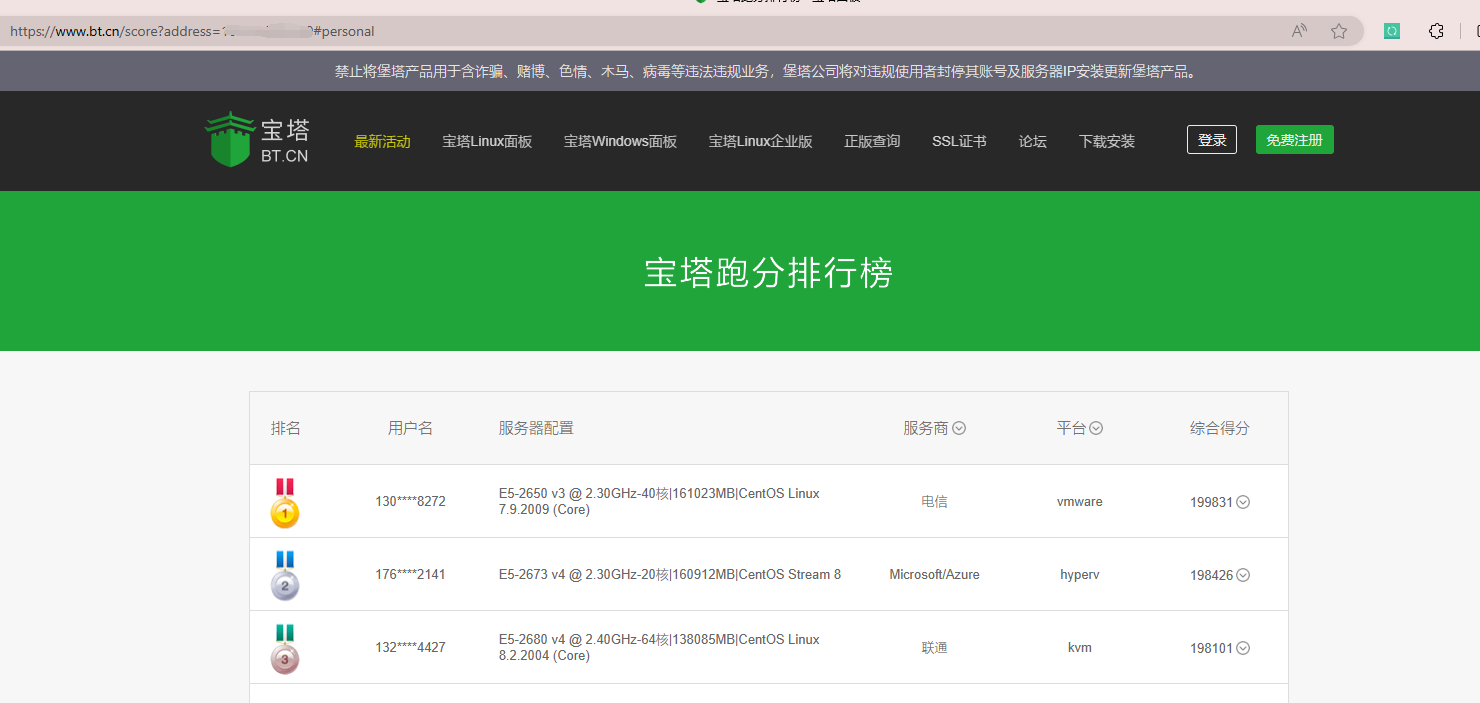
Task: Select username 132****4427
Action: [411, 648]
